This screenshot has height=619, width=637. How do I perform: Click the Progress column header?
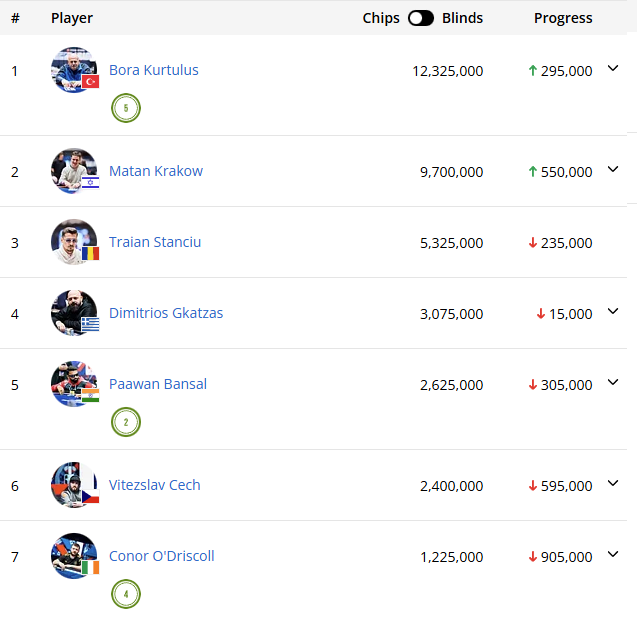[563, 18]
